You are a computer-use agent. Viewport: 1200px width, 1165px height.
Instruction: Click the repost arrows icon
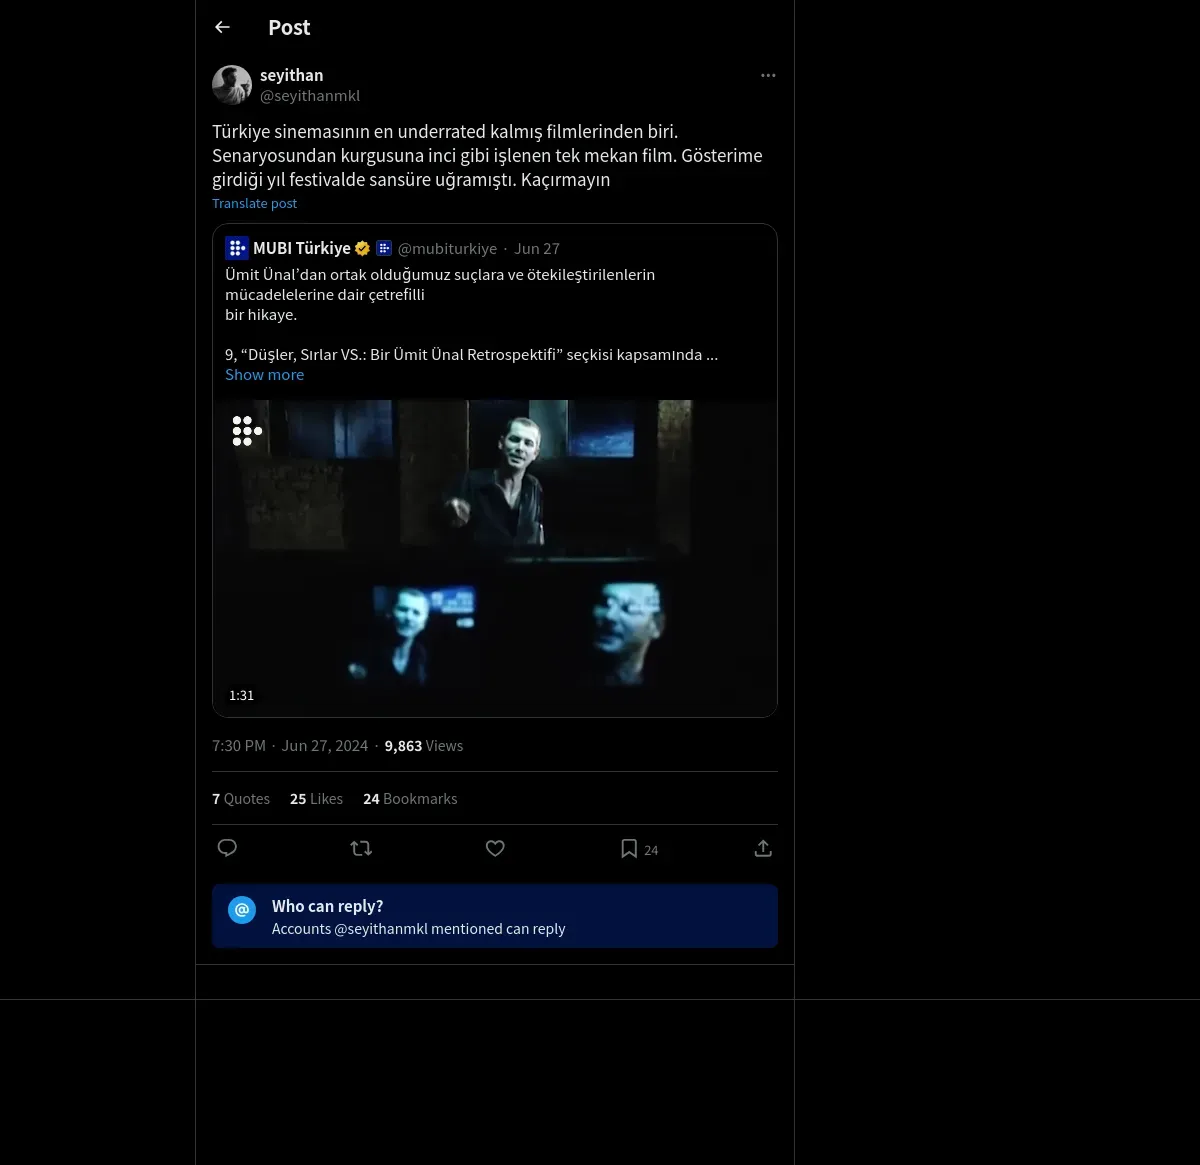(x=361, y=848)
